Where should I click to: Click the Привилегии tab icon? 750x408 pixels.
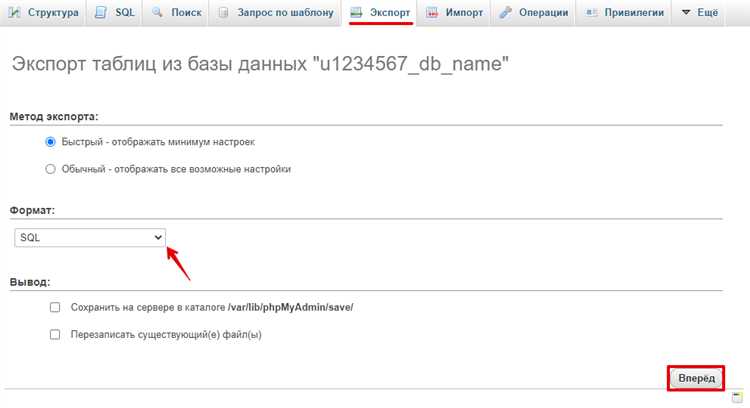pyautogui.click(x=592, y=12)
